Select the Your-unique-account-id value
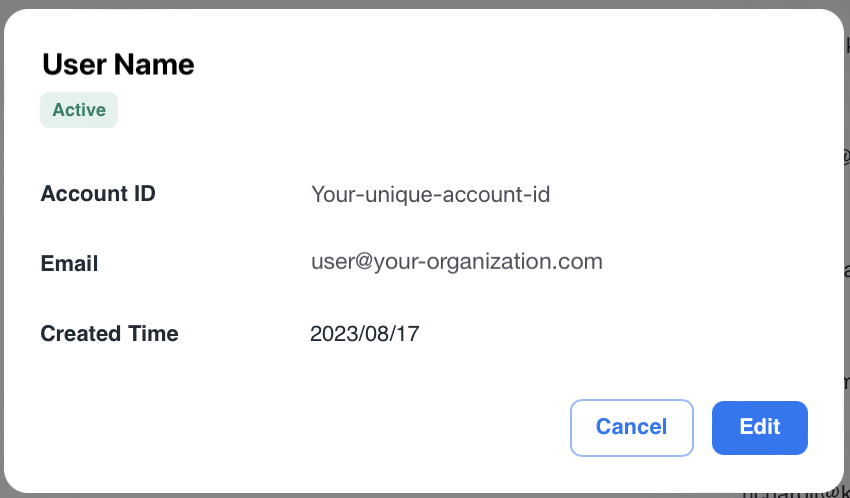 (x=431, y=194)
